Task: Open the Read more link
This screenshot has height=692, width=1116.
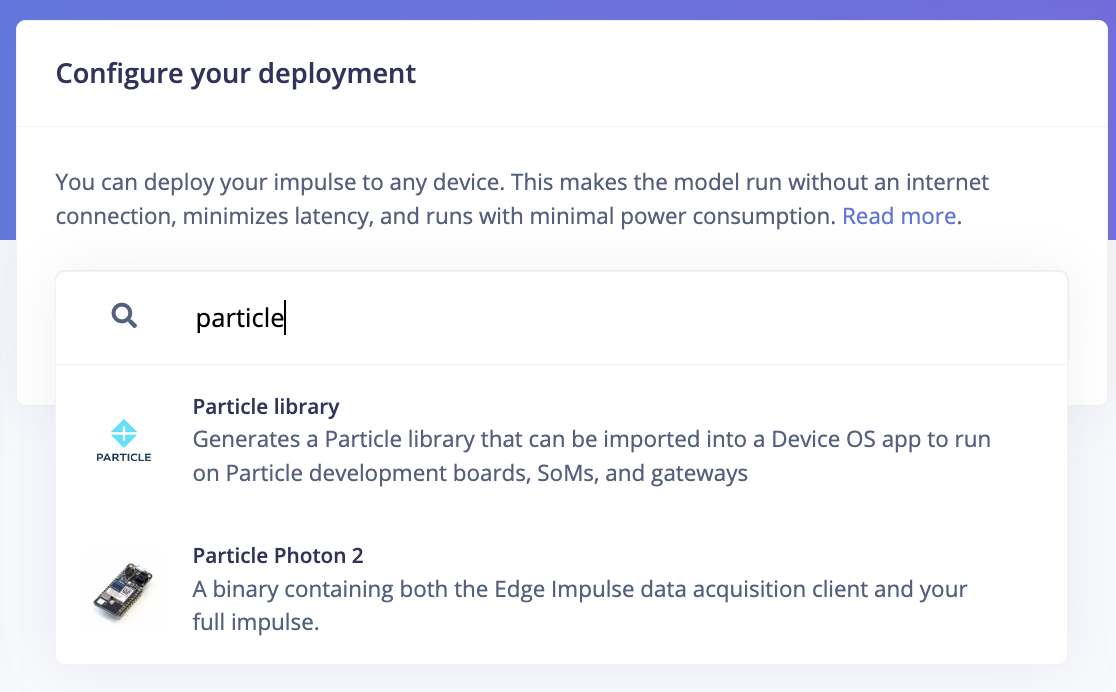Action: (897, 215)
